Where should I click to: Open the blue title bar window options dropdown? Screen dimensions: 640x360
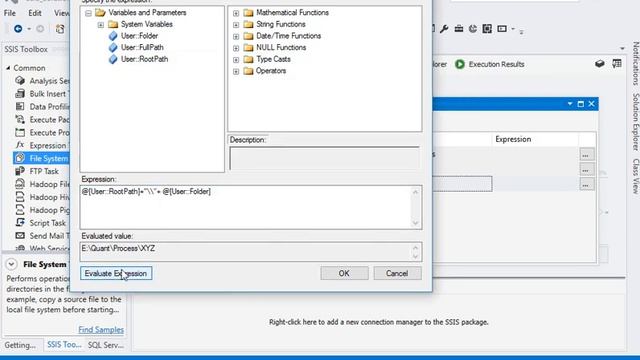[x=570, y=104]
